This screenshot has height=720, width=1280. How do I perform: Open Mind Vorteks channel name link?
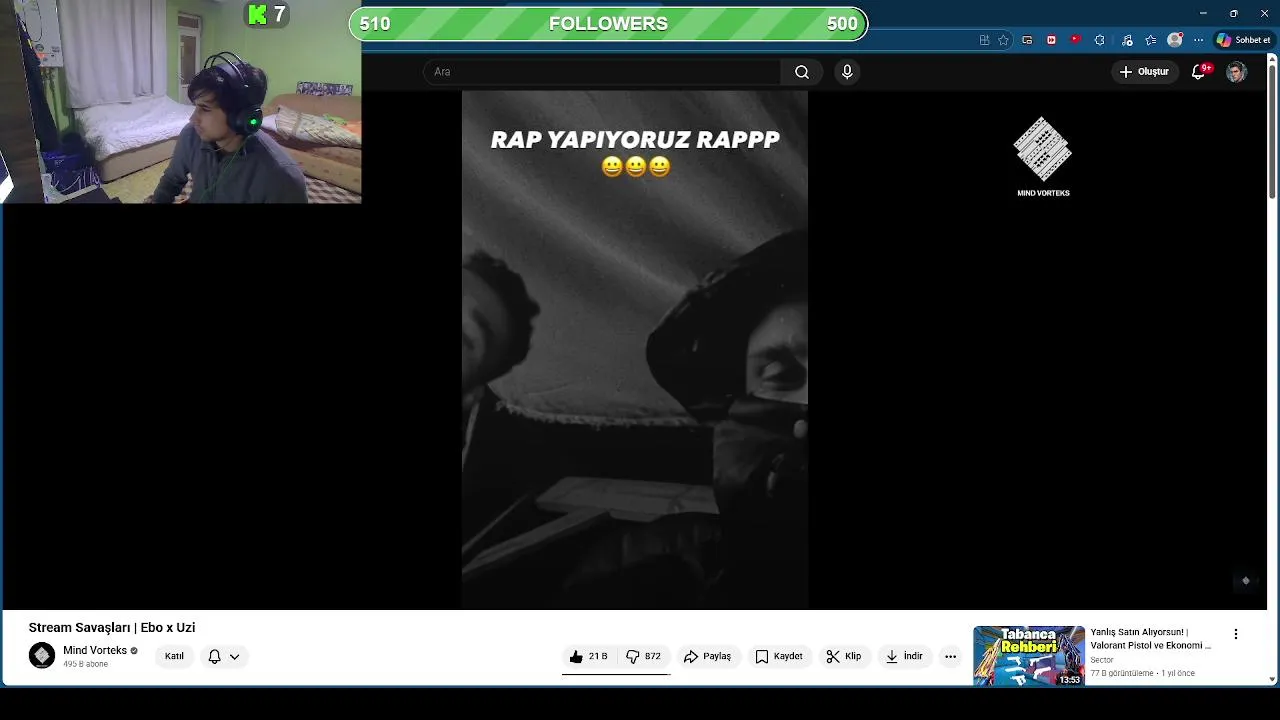[x=95, y=650]
